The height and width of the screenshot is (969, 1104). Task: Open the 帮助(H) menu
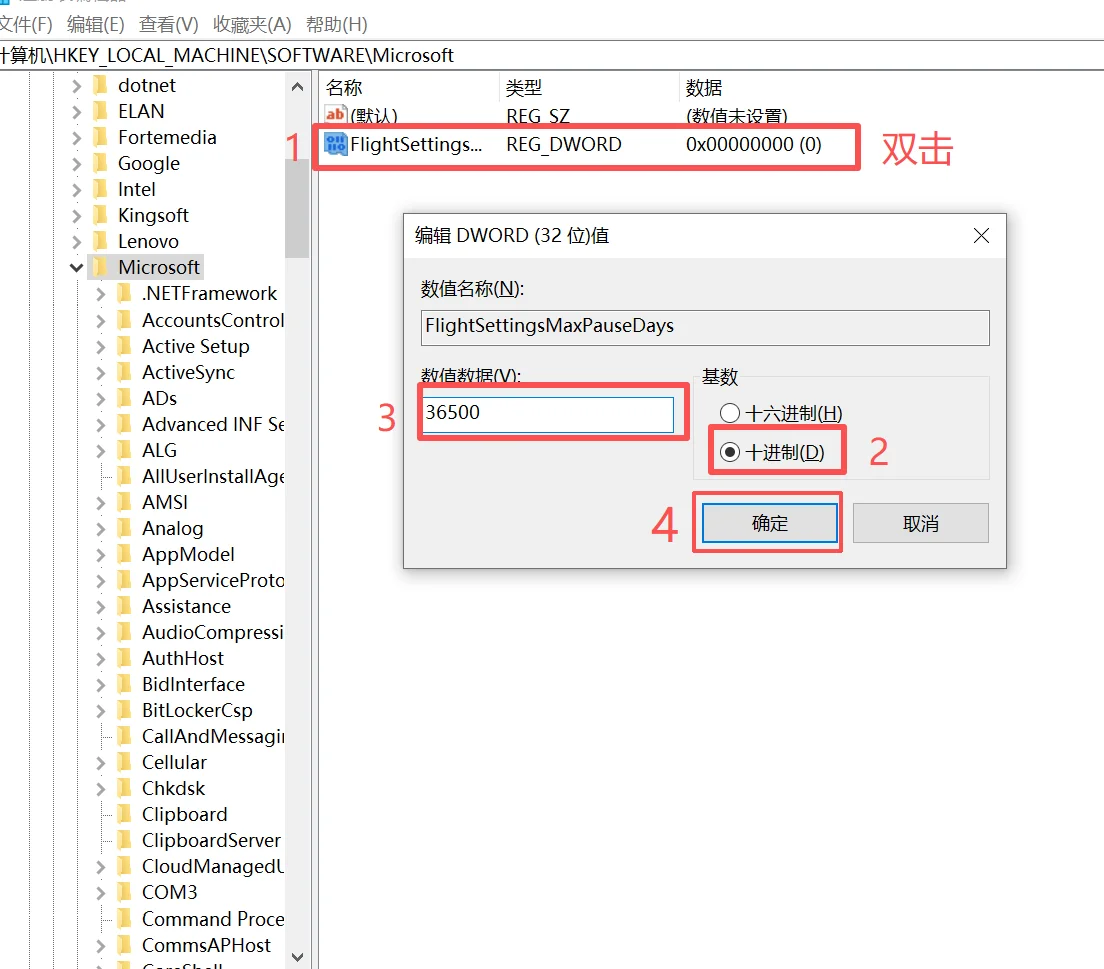[x=337, y=25]
